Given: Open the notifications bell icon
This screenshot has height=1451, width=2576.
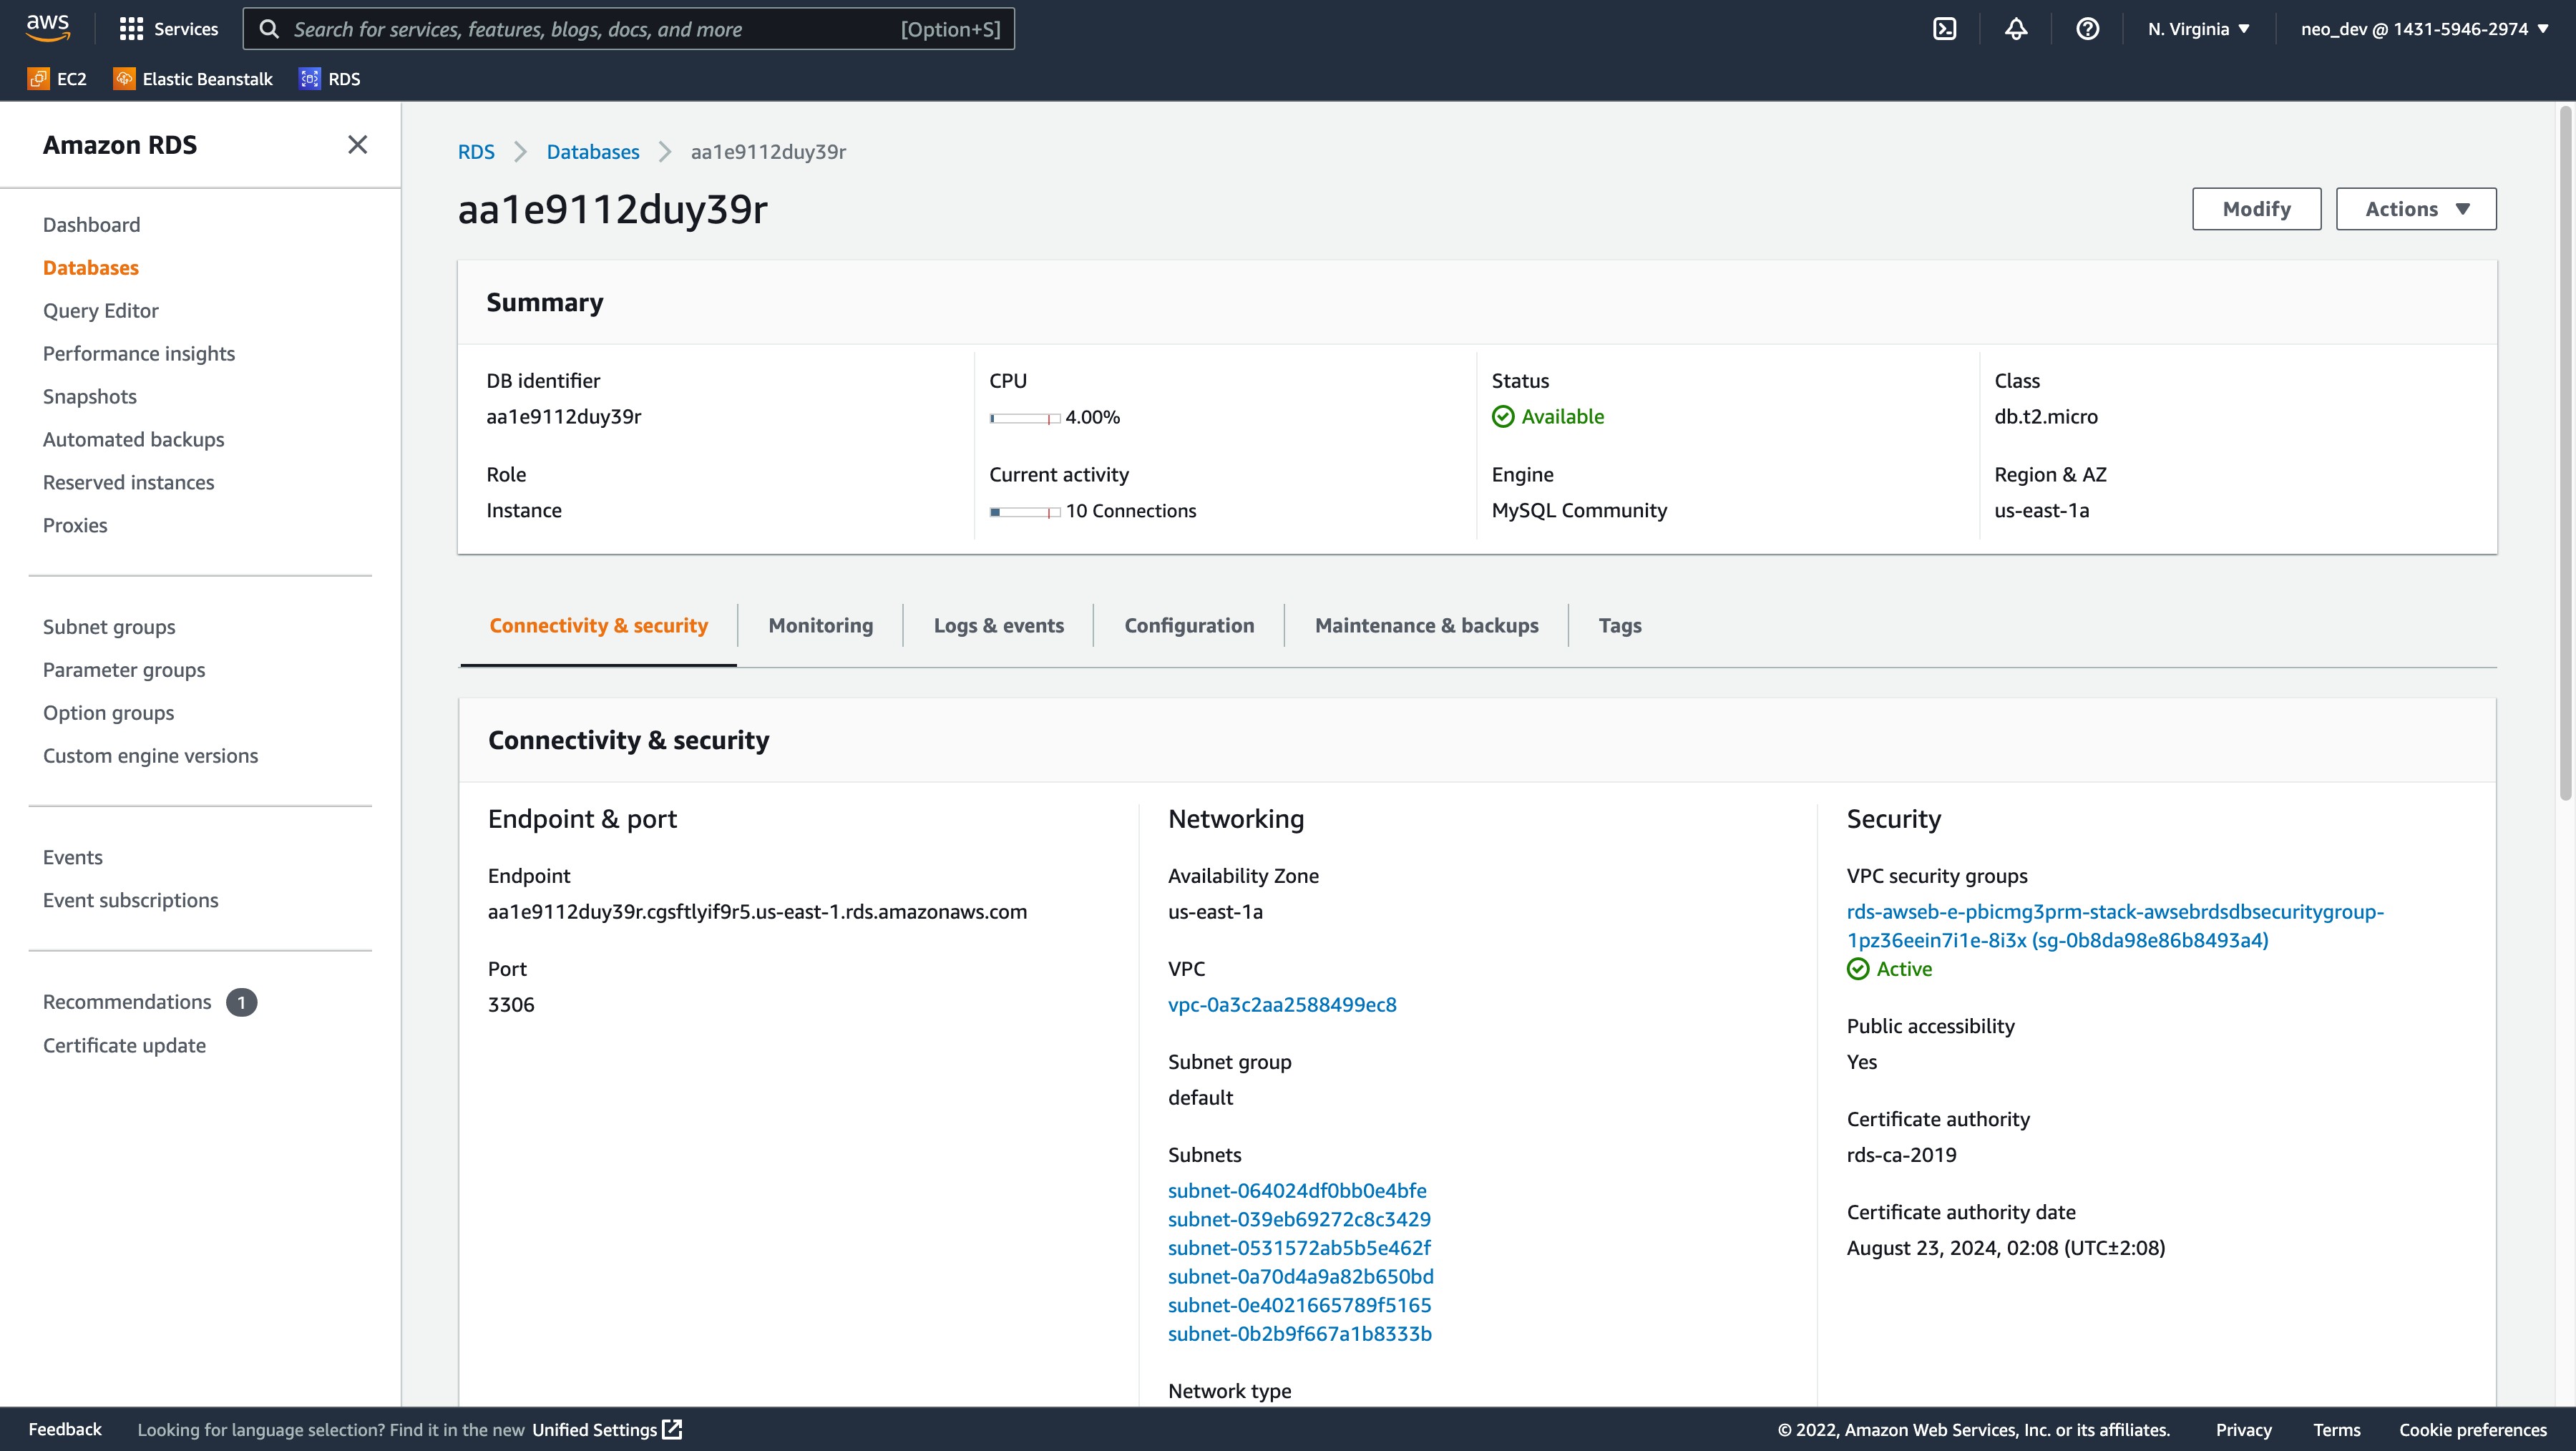Looking at the screenshot, I should pos(2016,29).
